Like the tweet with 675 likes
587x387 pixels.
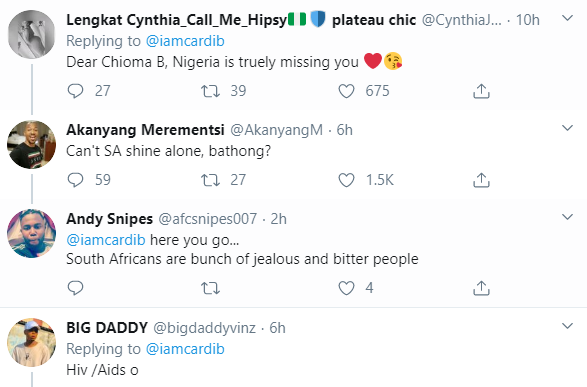346,91
